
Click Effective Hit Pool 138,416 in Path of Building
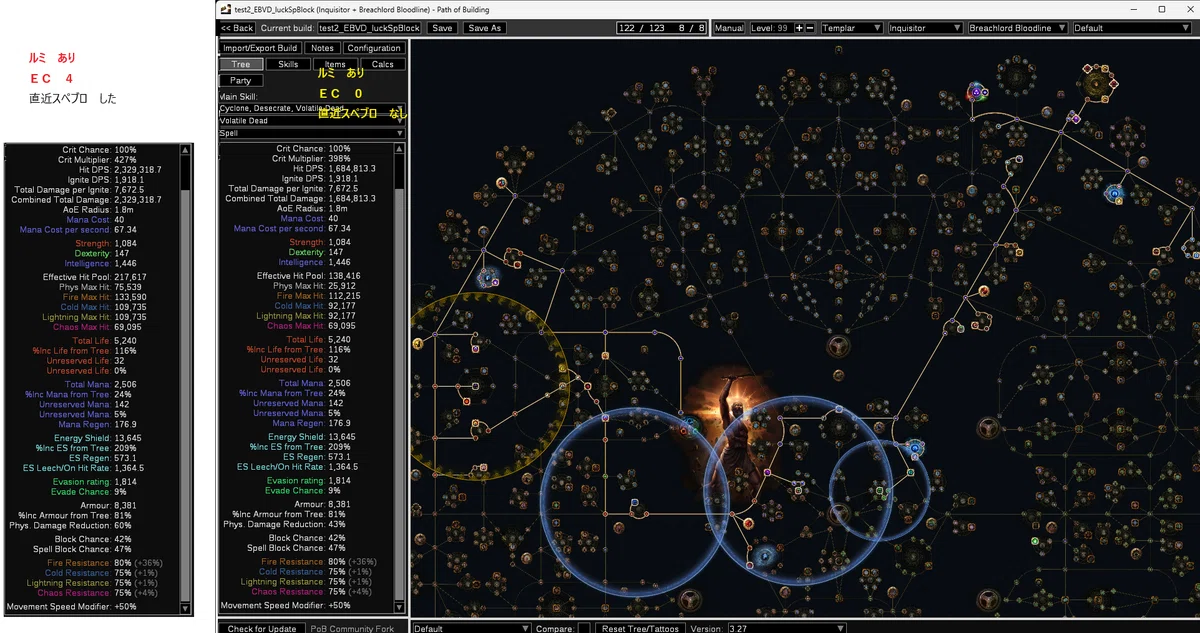point(308,275)
